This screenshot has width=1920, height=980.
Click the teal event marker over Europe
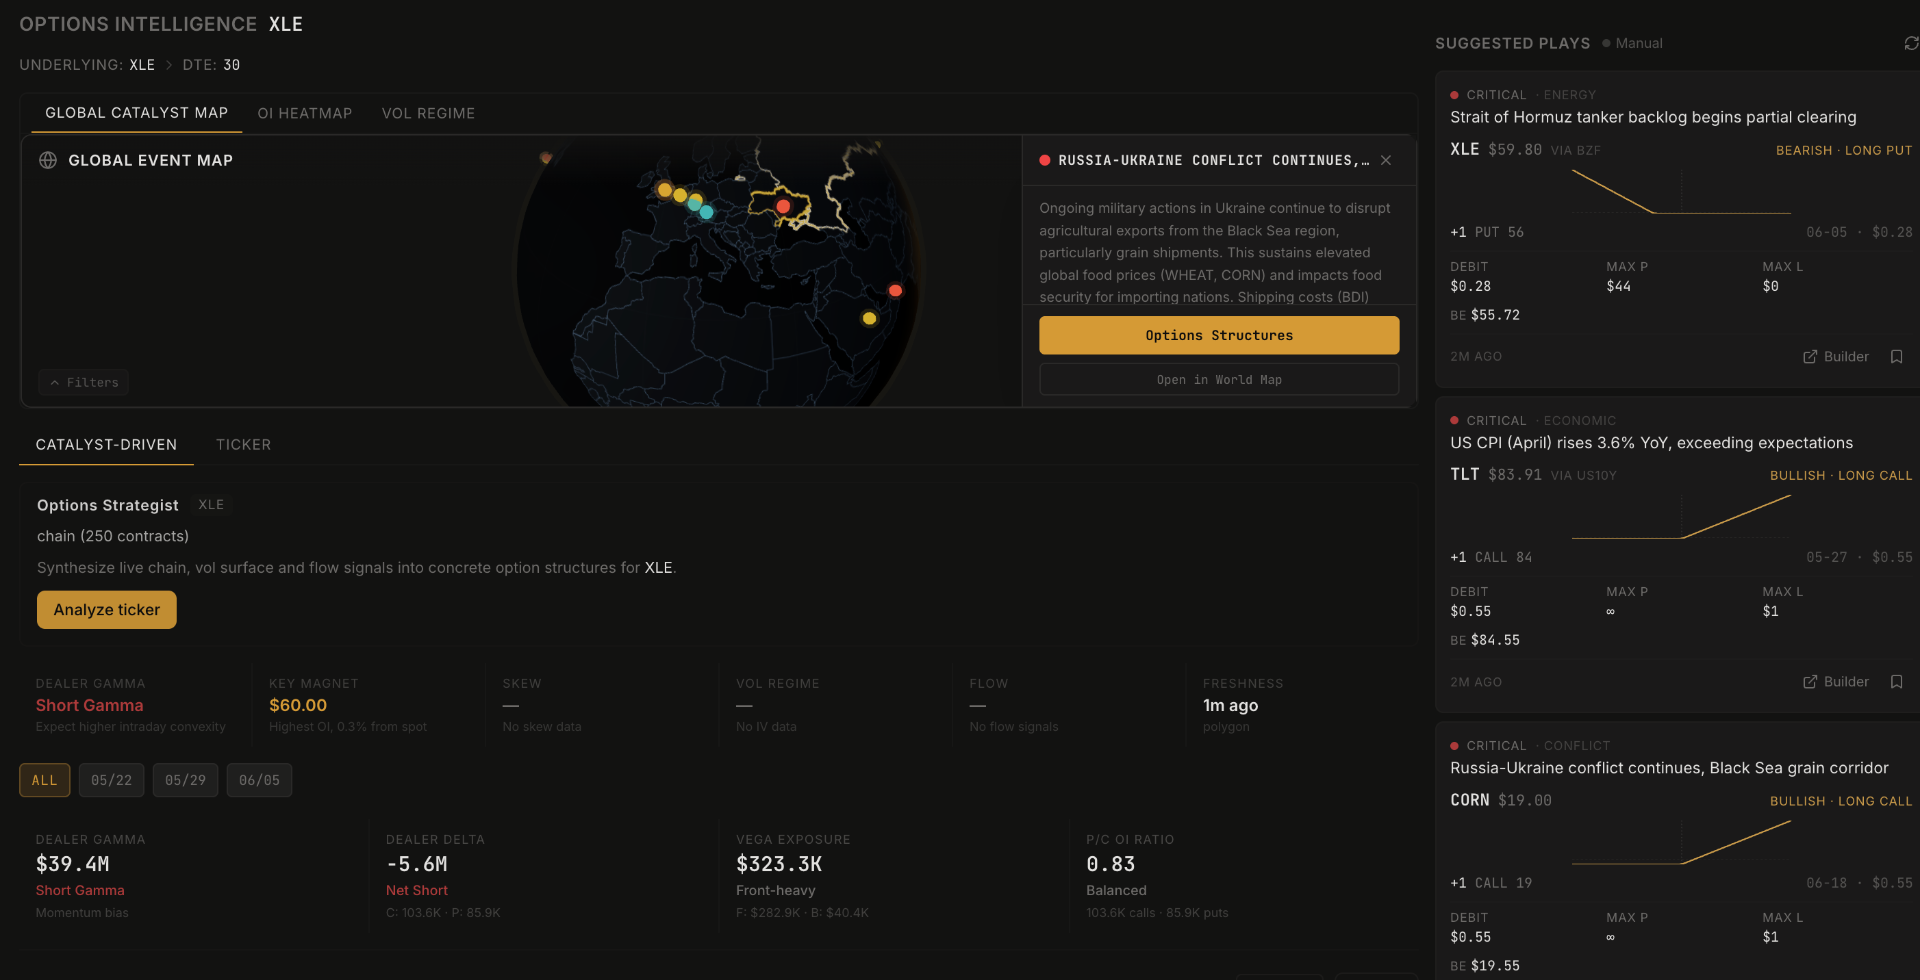(706, 212)
